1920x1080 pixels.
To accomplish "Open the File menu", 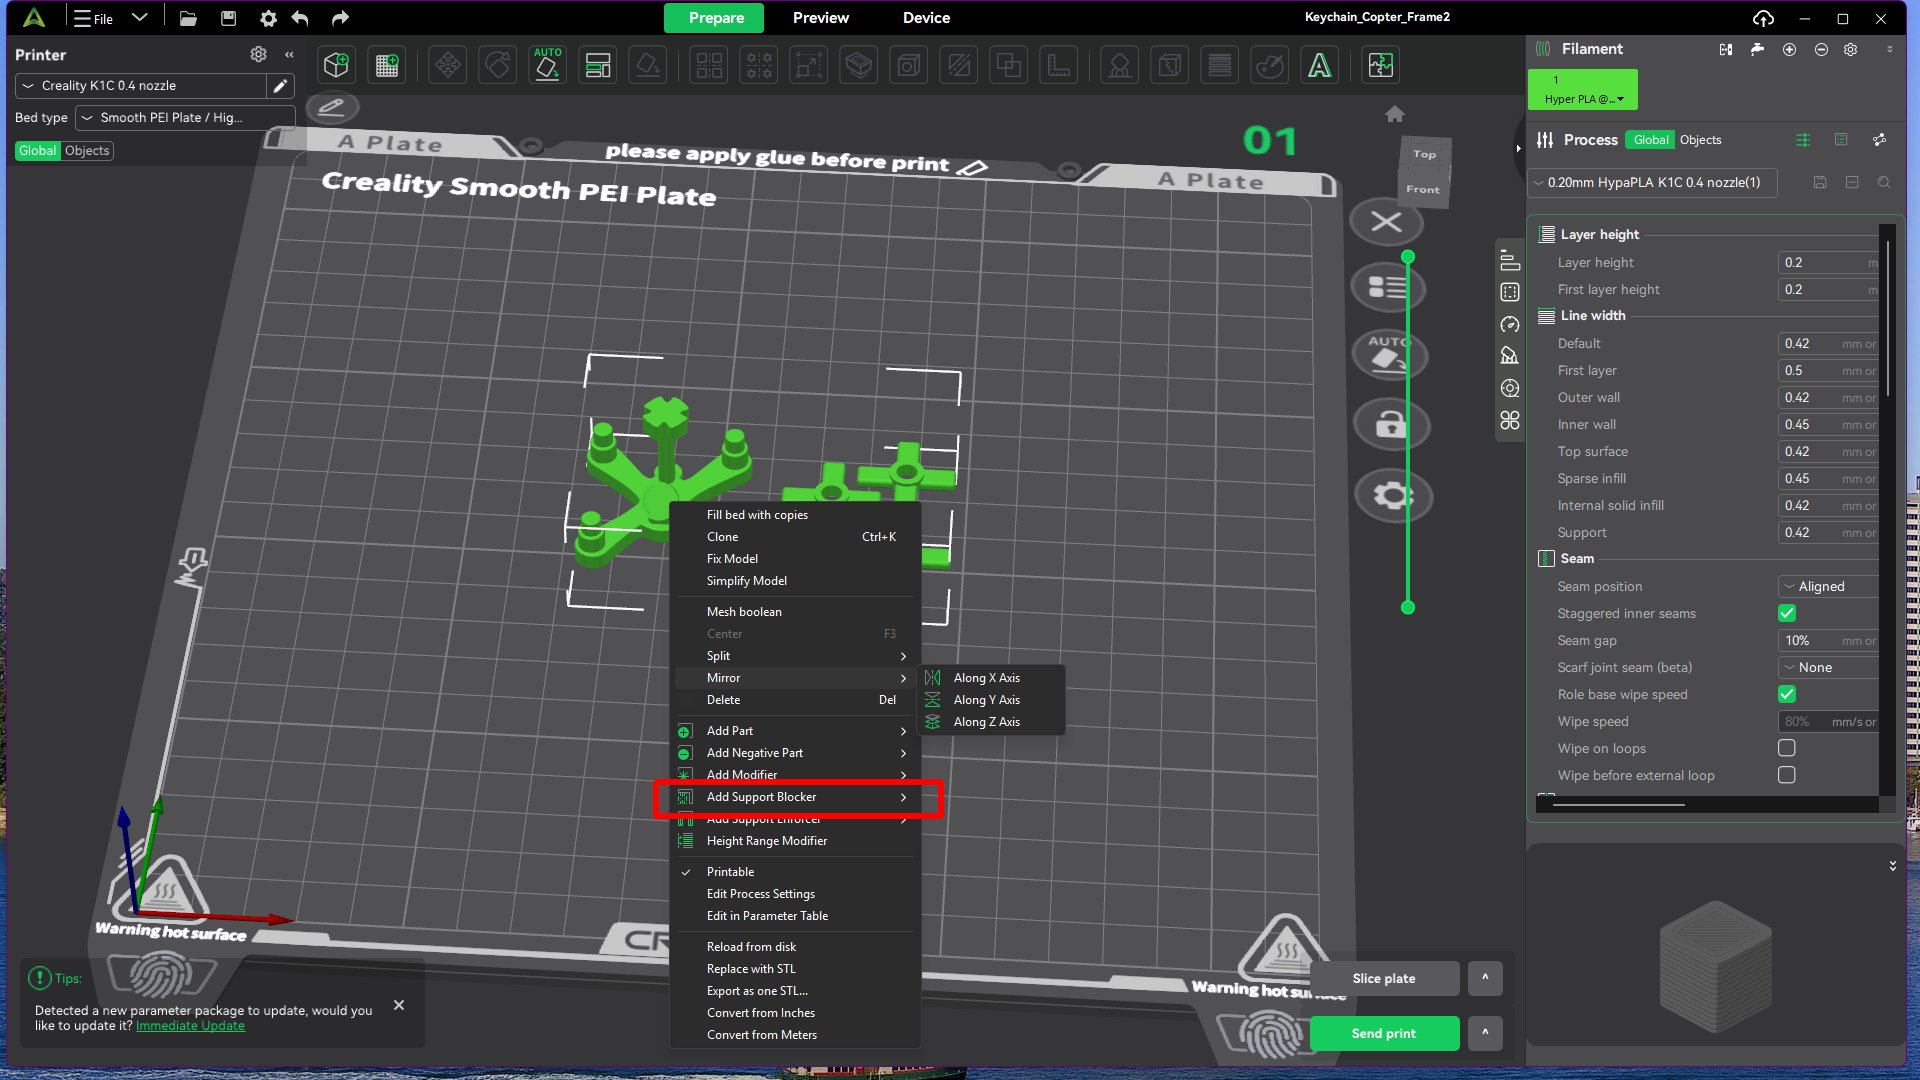I will tap(94, 18).
